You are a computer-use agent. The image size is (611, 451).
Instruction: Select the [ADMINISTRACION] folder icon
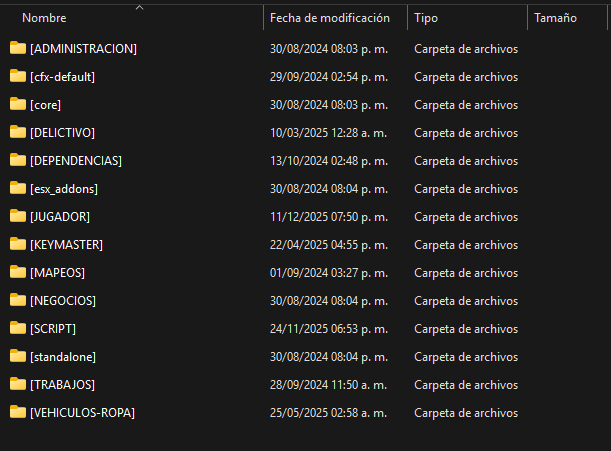tap(18, 48)
